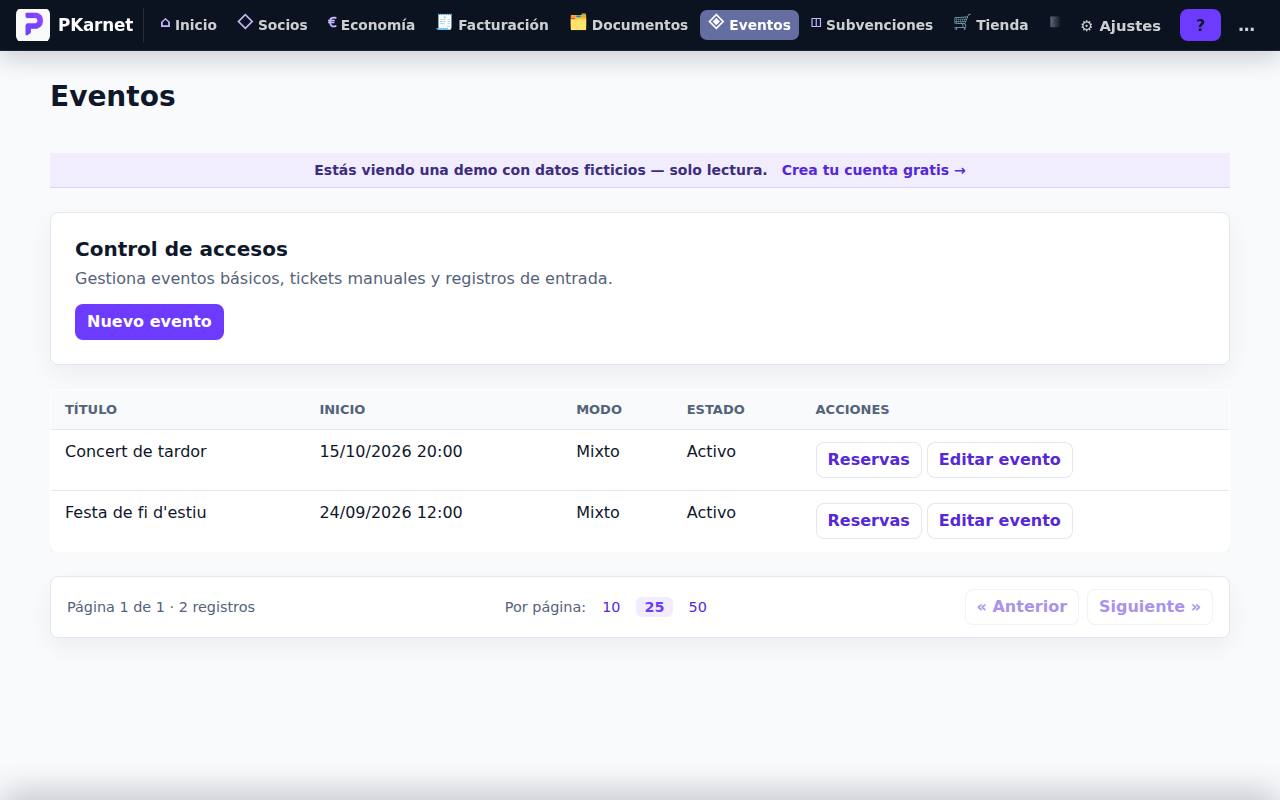Follow the 'Crea tu cuenta gratis' link
Image resolution: width=1280 pixels, height=800 pixels.
873,170
